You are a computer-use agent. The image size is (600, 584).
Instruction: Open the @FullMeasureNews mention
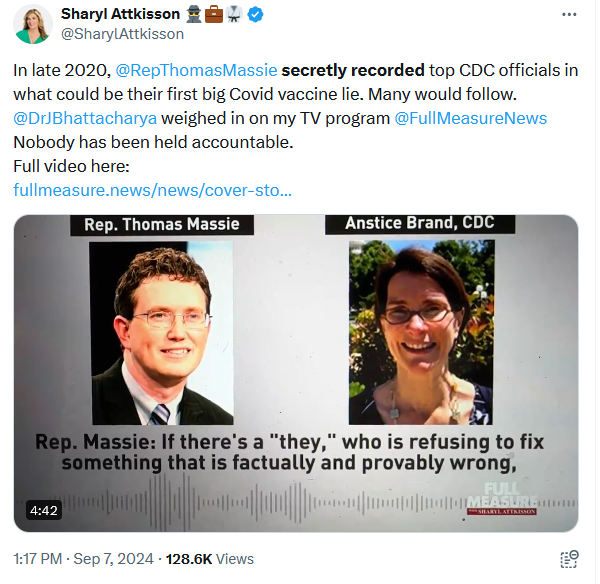[x=470, y=118]
